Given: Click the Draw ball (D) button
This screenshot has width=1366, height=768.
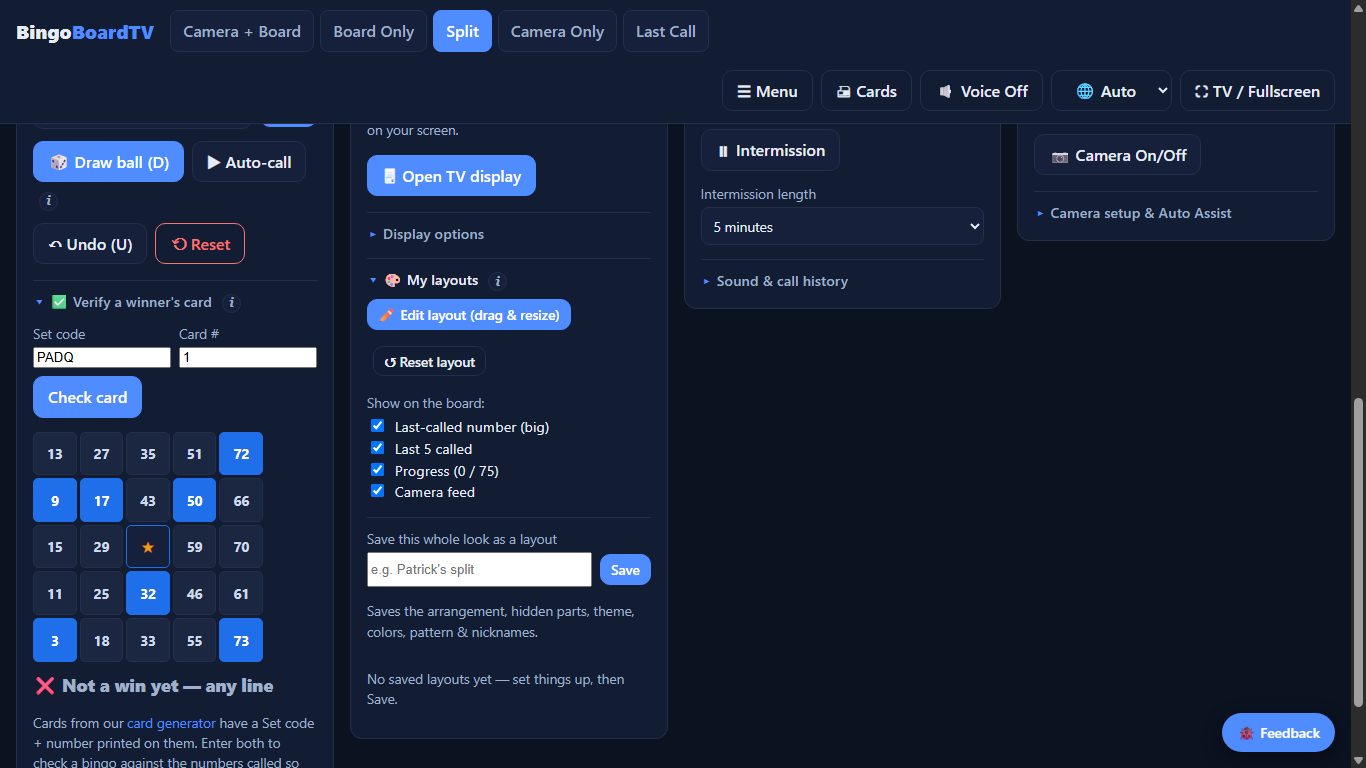Looking at the screenshot, I should point(108,162).
